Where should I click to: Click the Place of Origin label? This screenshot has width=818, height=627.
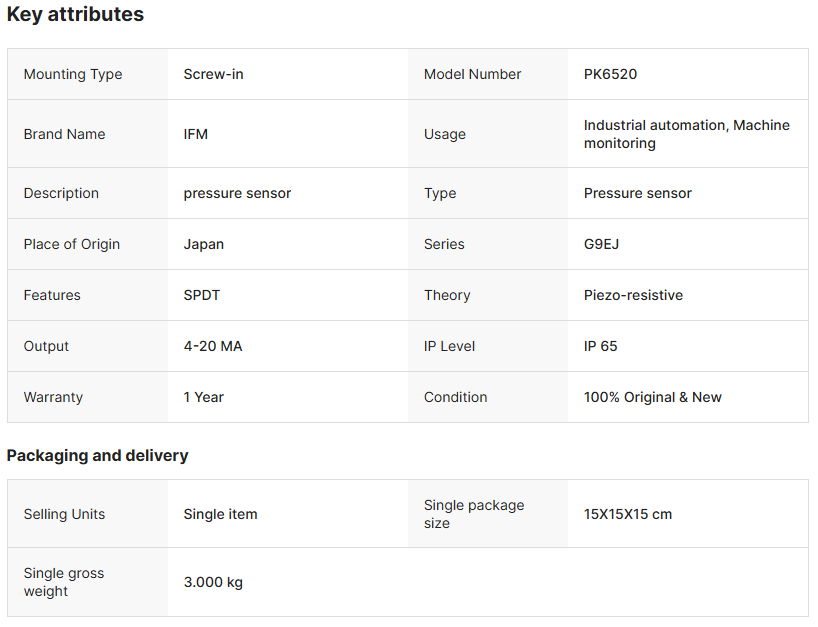[x=71, y=244]
